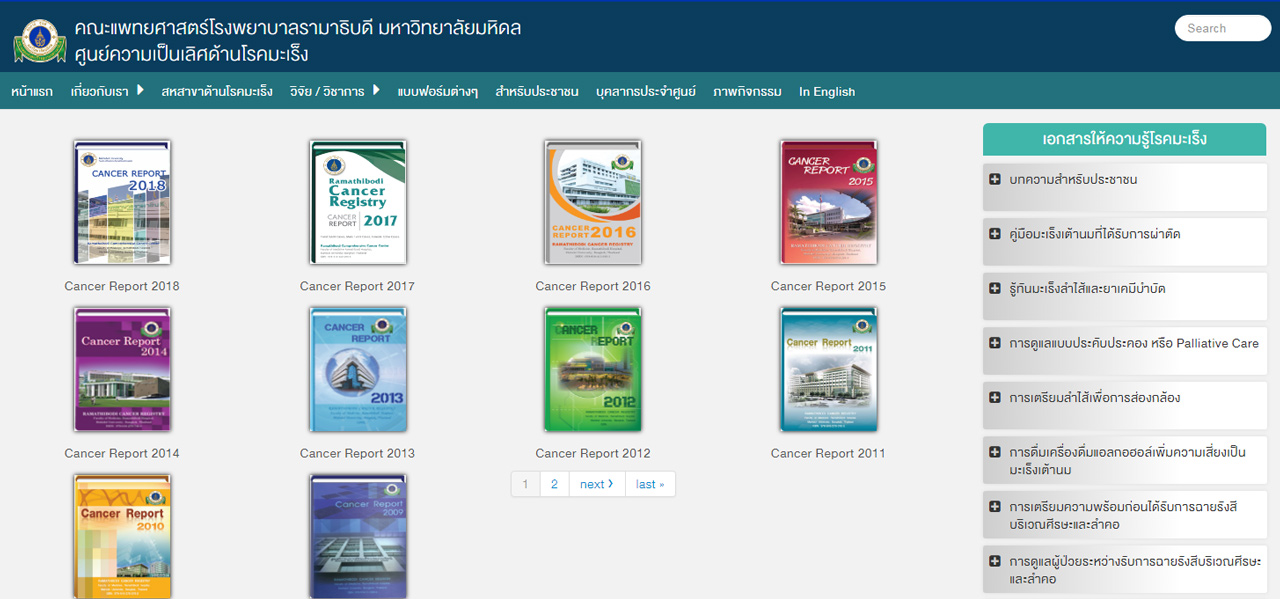Viewport: 1280px width, 599px height.
Task: Expand plus icon for การดื่มเครื่องดื่มแอลกอฮอล์ section
Action: pyautogui.click(x=995, y=452)
